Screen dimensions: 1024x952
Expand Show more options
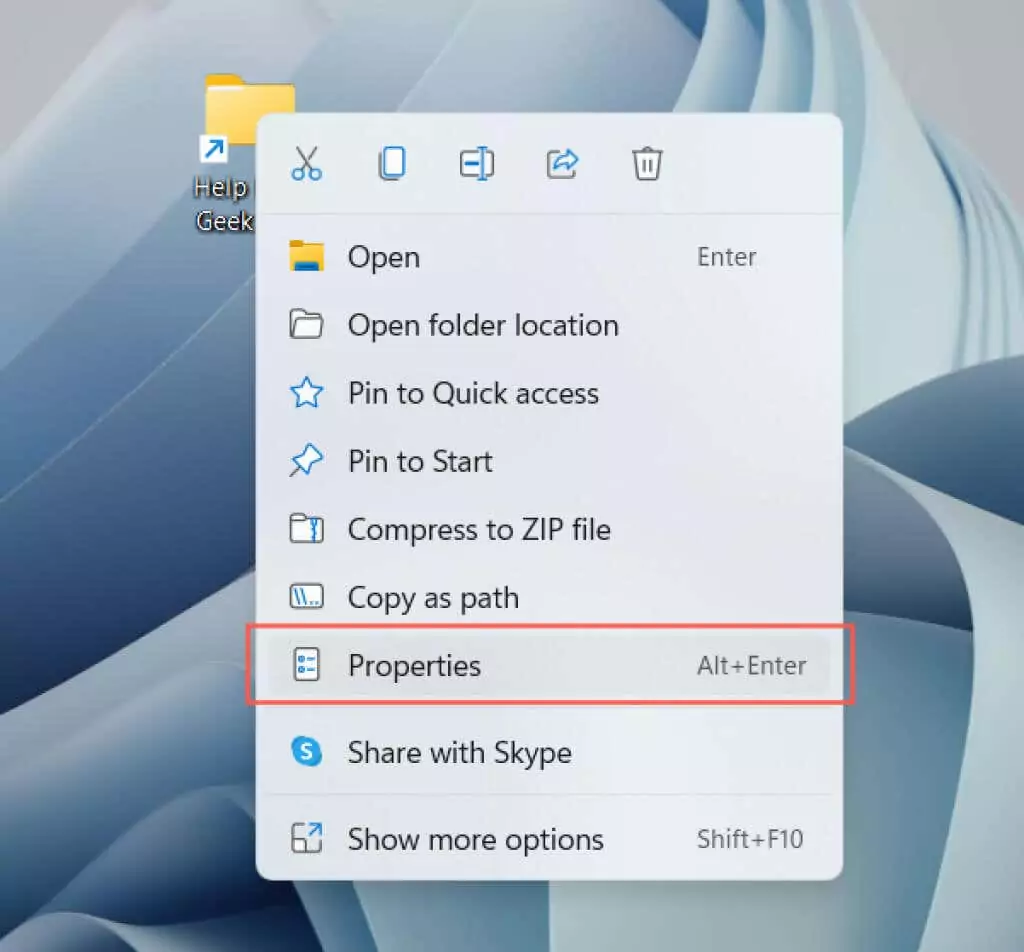coord(475,839)
